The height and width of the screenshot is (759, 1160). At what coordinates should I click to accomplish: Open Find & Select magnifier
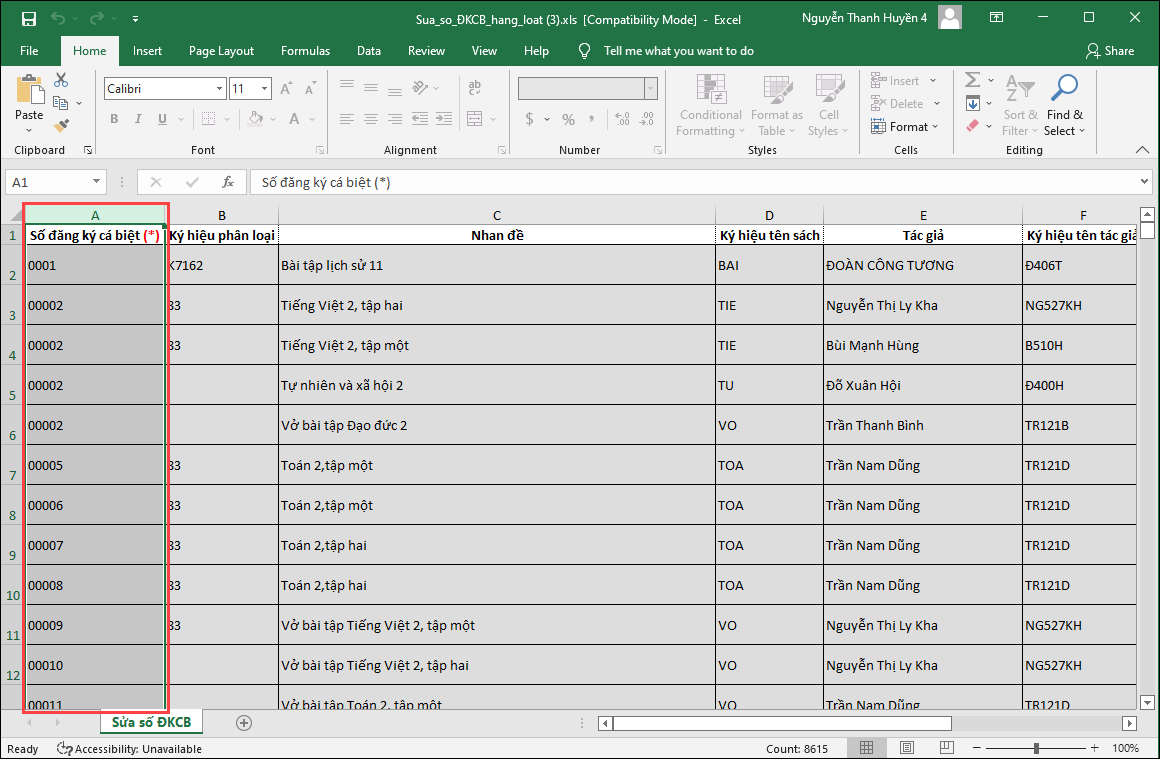(x=1064, y=89)
